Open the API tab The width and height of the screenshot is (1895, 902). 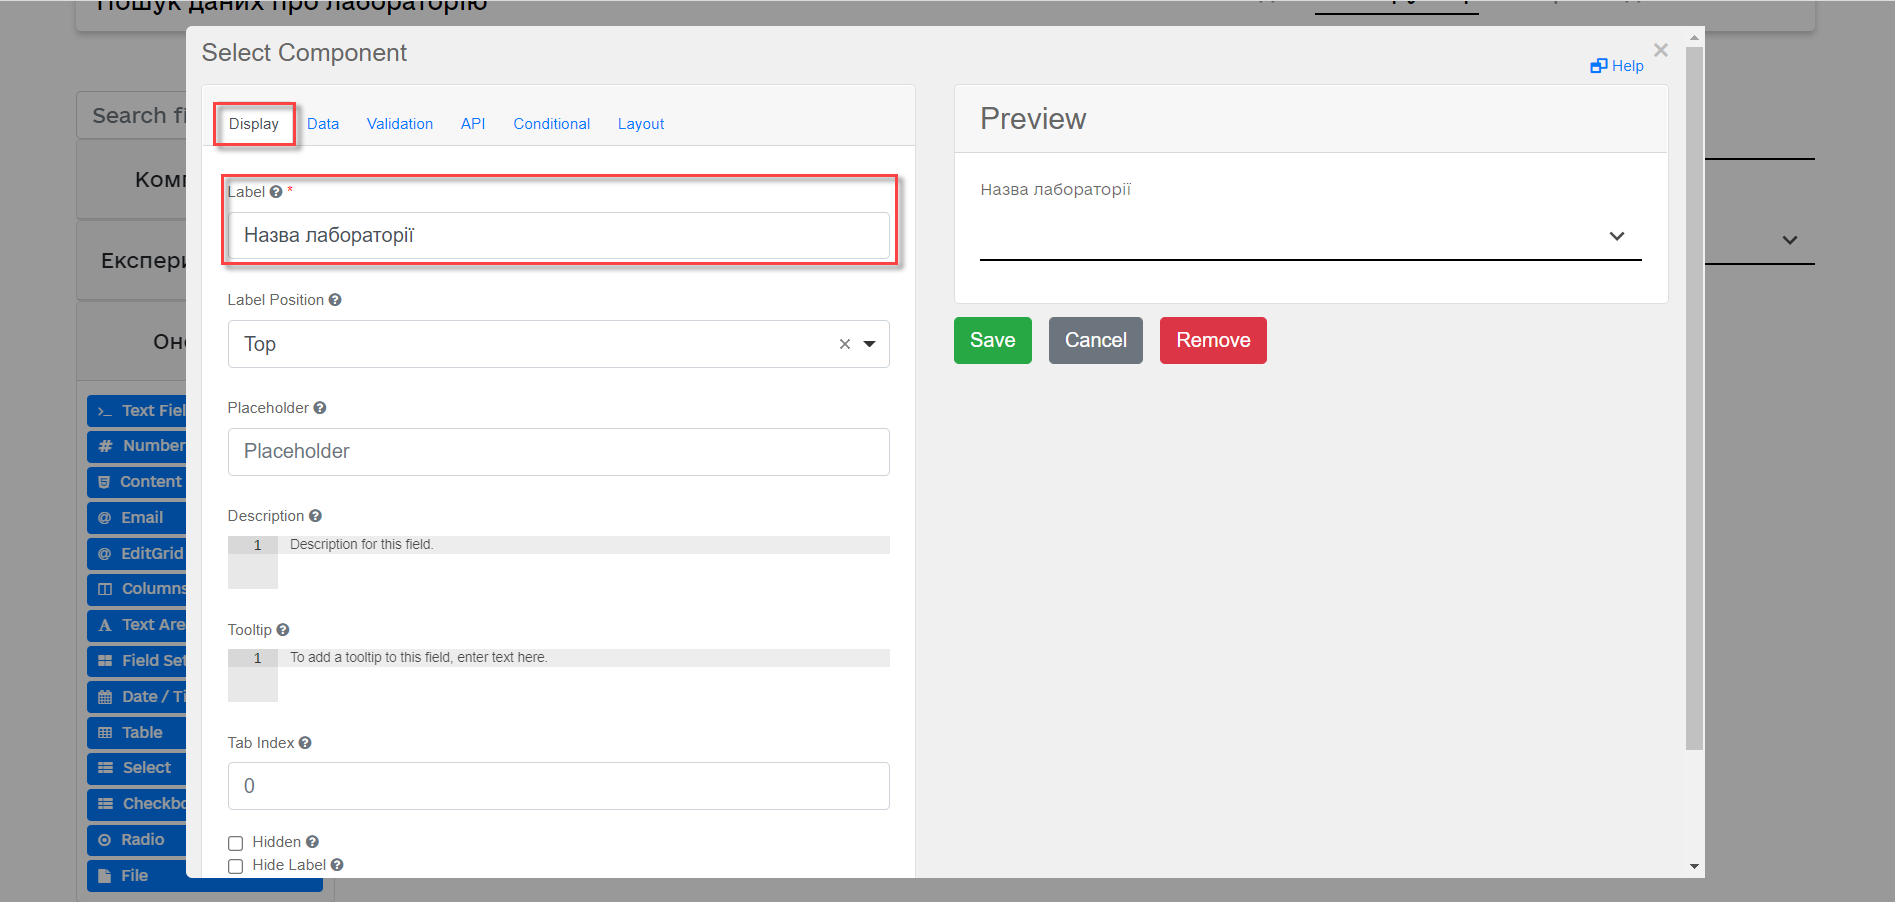[x=473, y=124]
